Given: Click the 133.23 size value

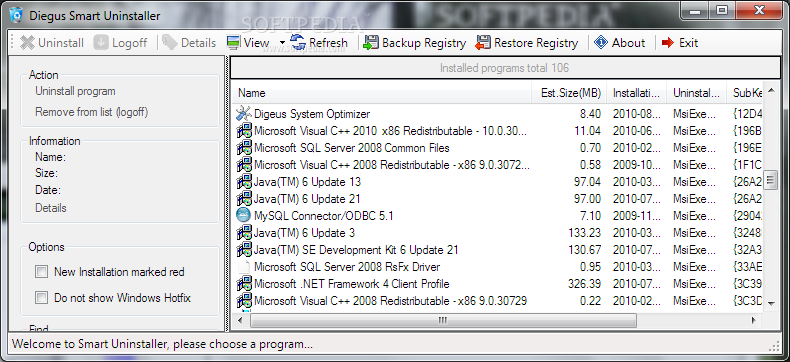Looking at the screenshot, I should 584,233.
